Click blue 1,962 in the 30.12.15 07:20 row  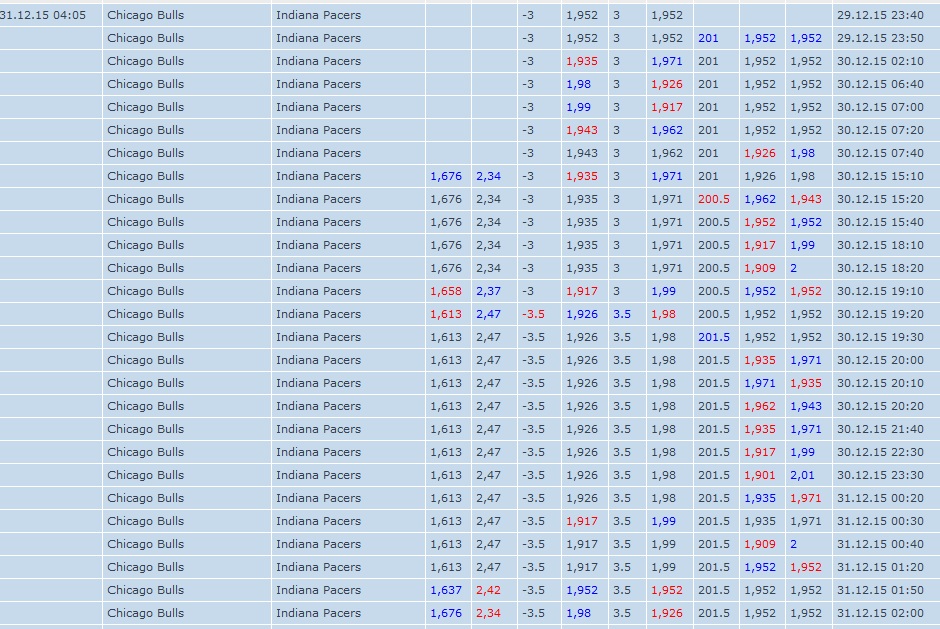pos(667,130)
